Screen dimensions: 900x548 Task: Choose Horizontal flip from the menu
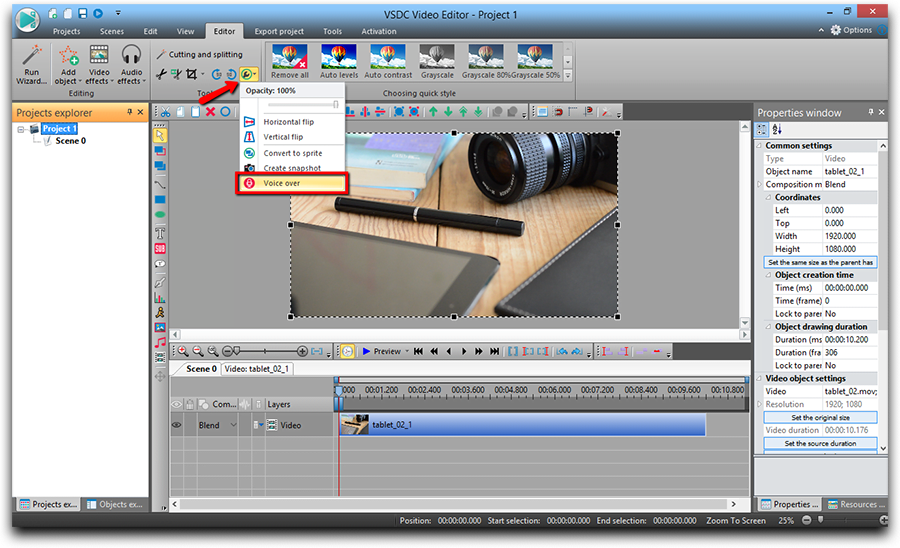pos(292,122)
